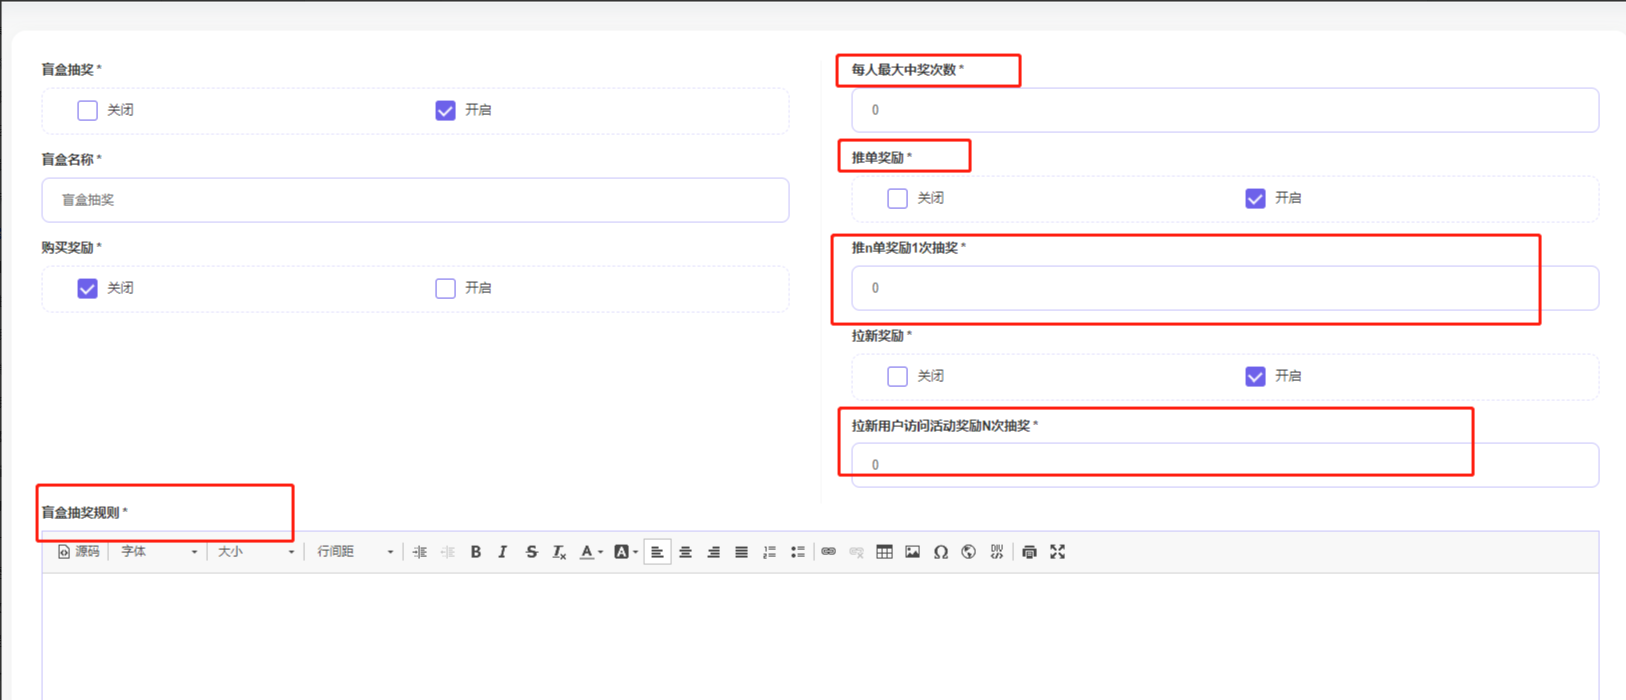Toggle italic formatting in the editor

point(503,552)
